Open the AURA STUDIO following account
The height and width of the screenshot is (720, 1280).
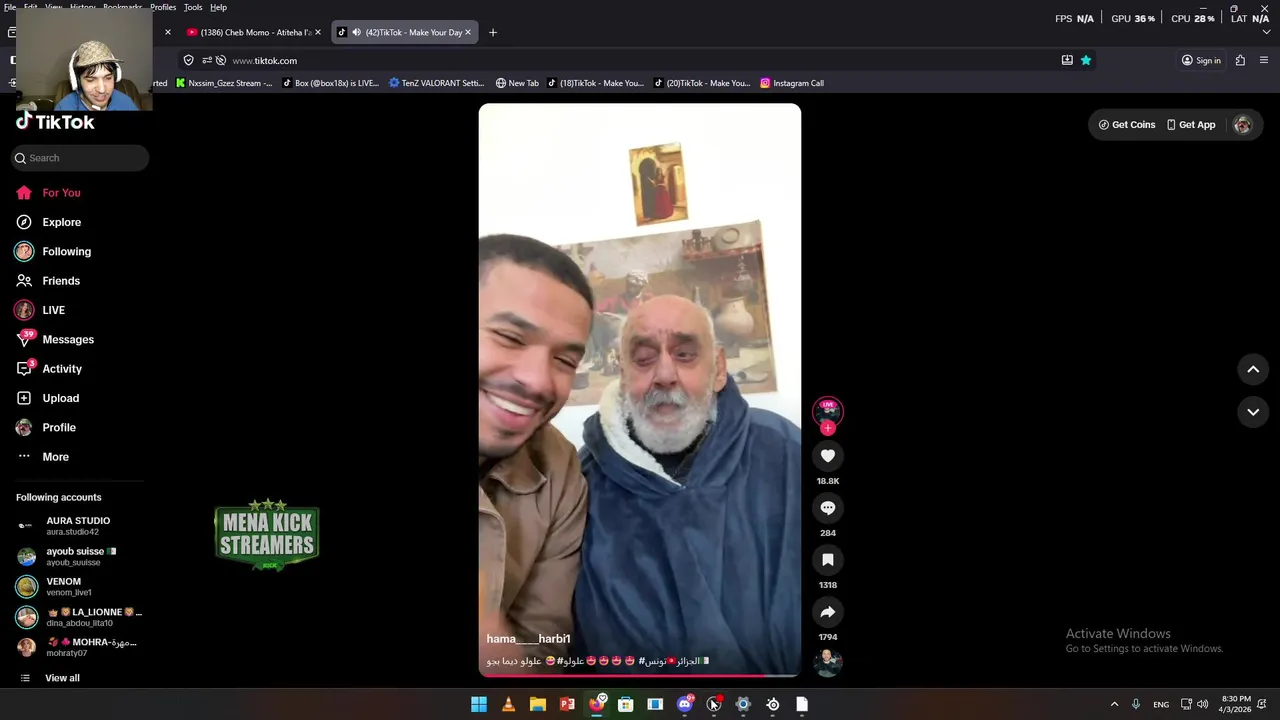(x=78, y=525)
